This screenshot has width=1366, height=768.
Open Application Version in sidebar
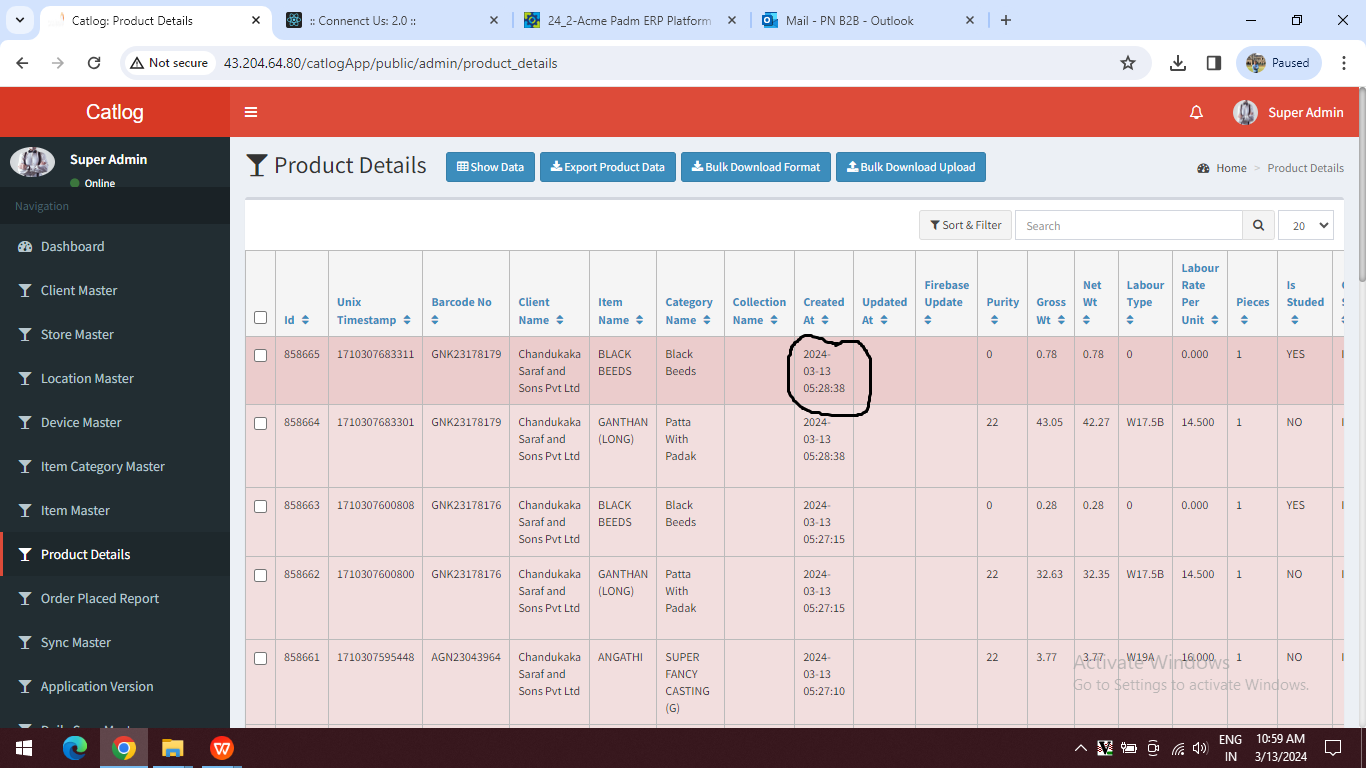[115, 686]
